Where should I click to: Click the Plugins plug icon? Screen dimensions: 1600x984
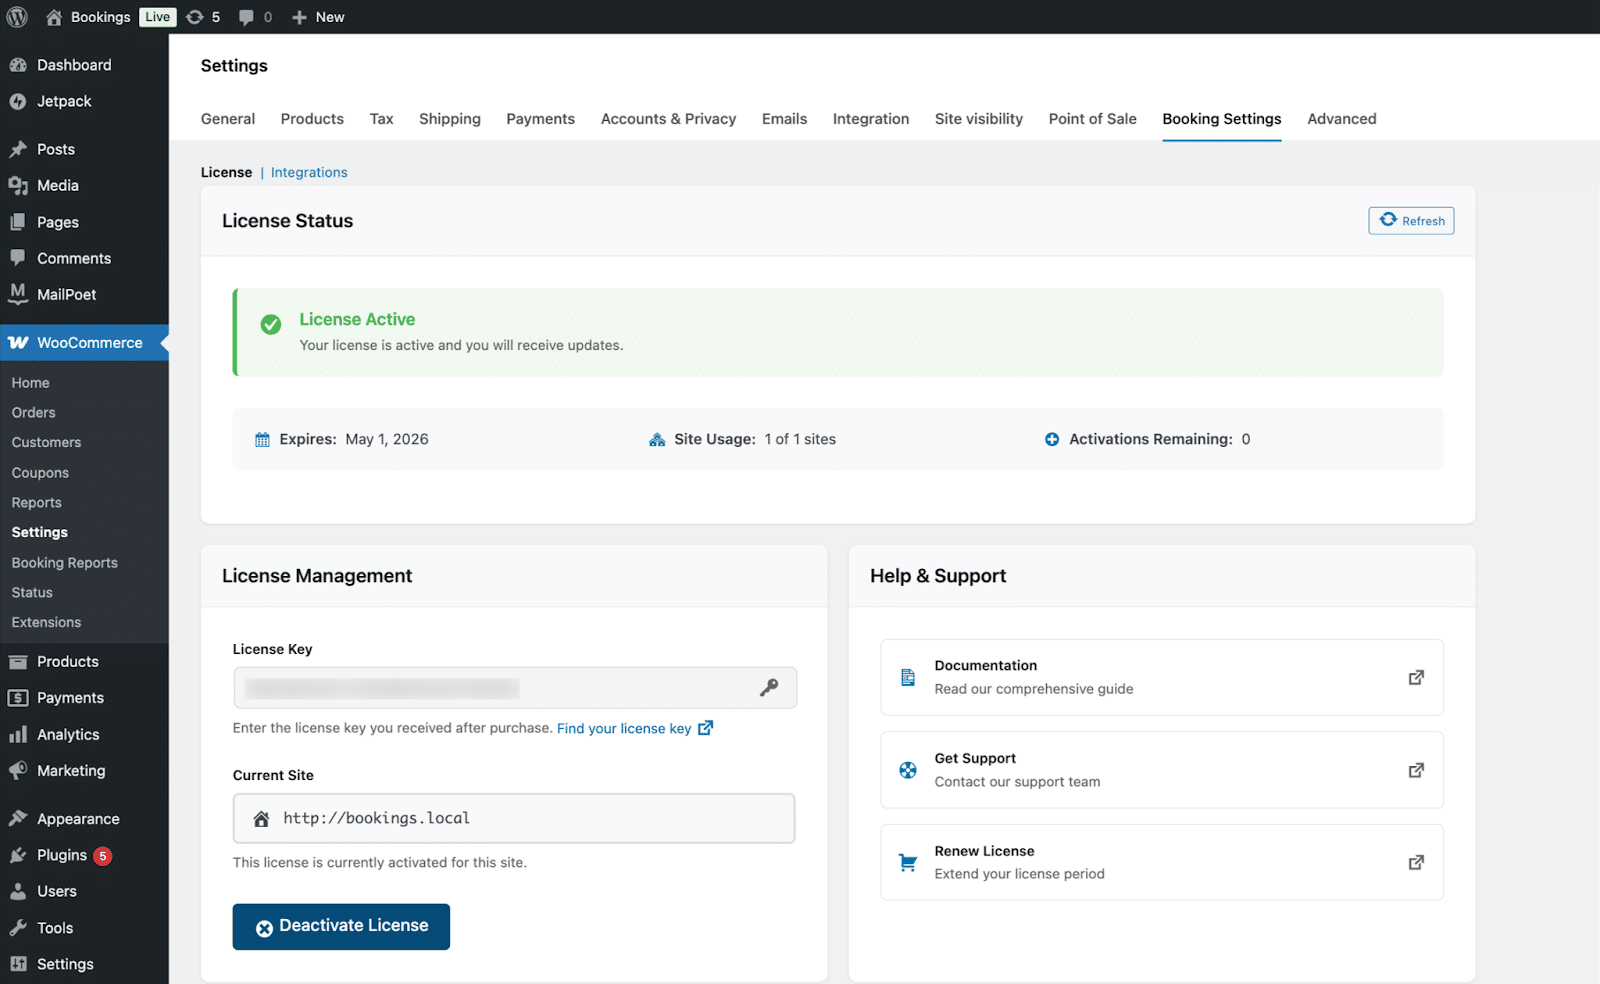point(18,855)
